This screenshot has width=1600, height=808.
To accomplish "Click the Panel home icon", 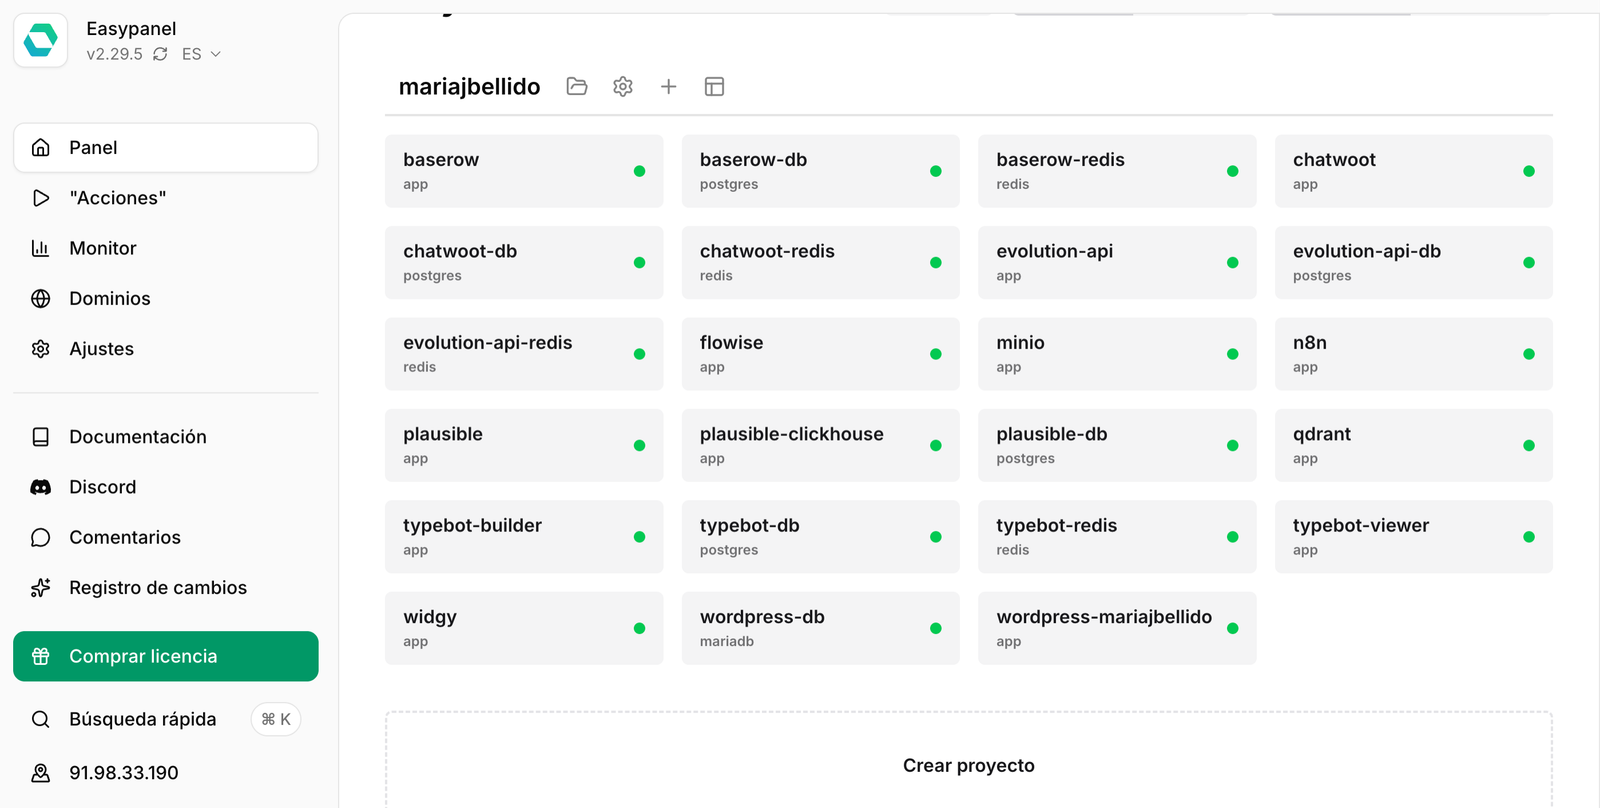I will coord(41,148).
